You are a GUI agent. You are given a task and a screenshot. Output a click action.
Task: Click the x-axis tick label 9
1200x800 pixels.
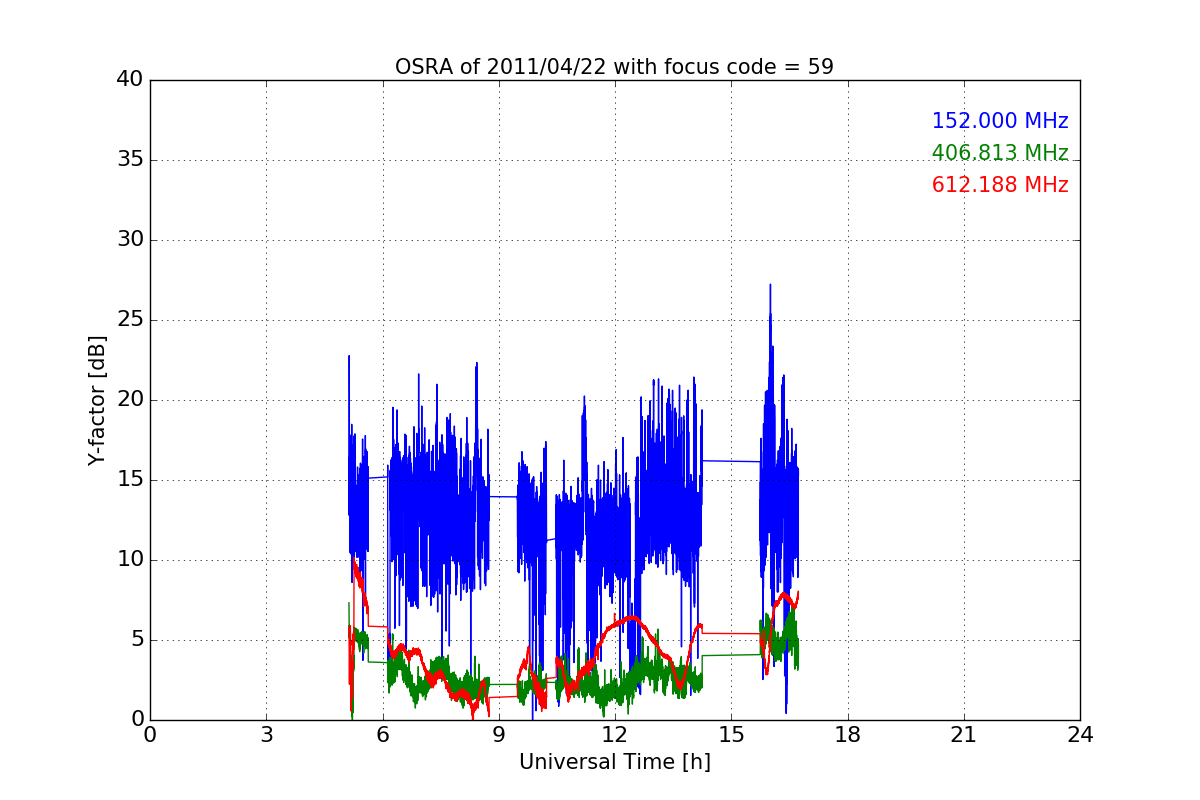(499, 734)
